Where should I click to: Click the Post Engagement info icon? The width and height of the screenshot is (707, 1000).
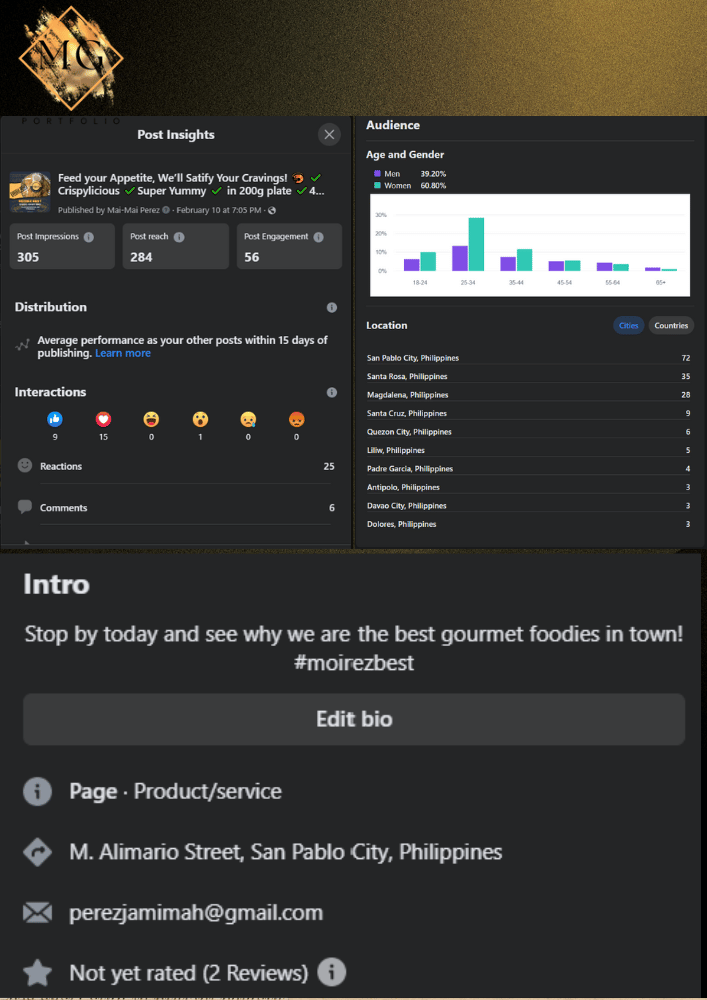tap(318, 237)
